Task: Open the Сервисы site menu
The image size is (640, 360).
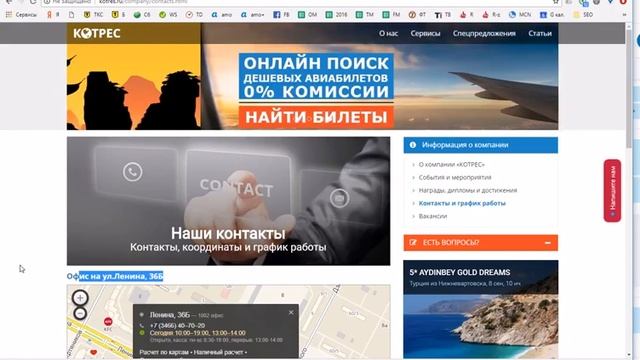Action: [425, 33]
